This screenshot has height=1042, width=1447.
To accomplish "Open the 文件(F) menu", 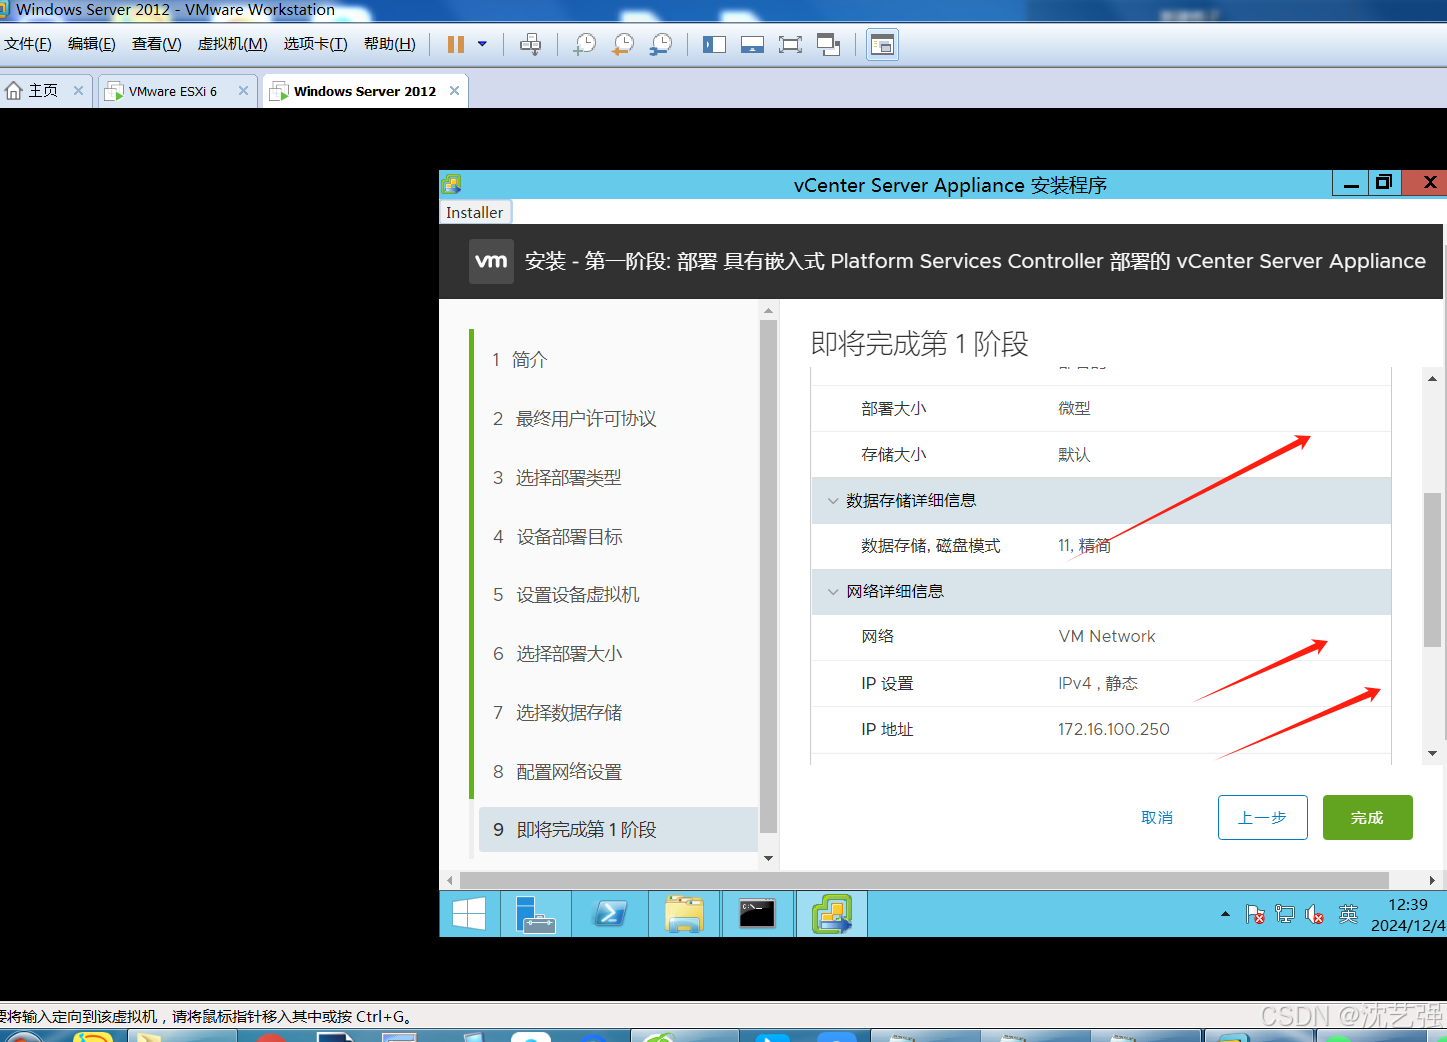I will (x=28, y=44).
